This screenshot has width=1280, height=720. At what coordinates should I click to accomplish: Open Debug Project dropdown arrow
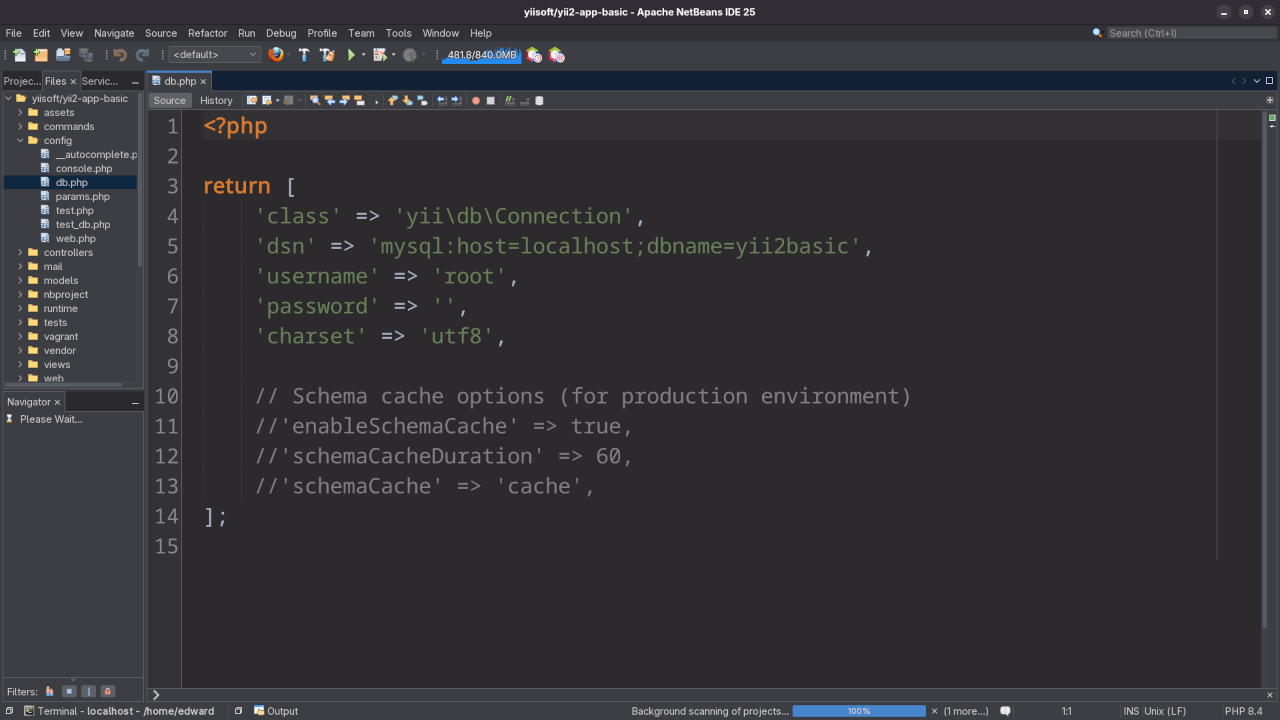coord(394,55)
